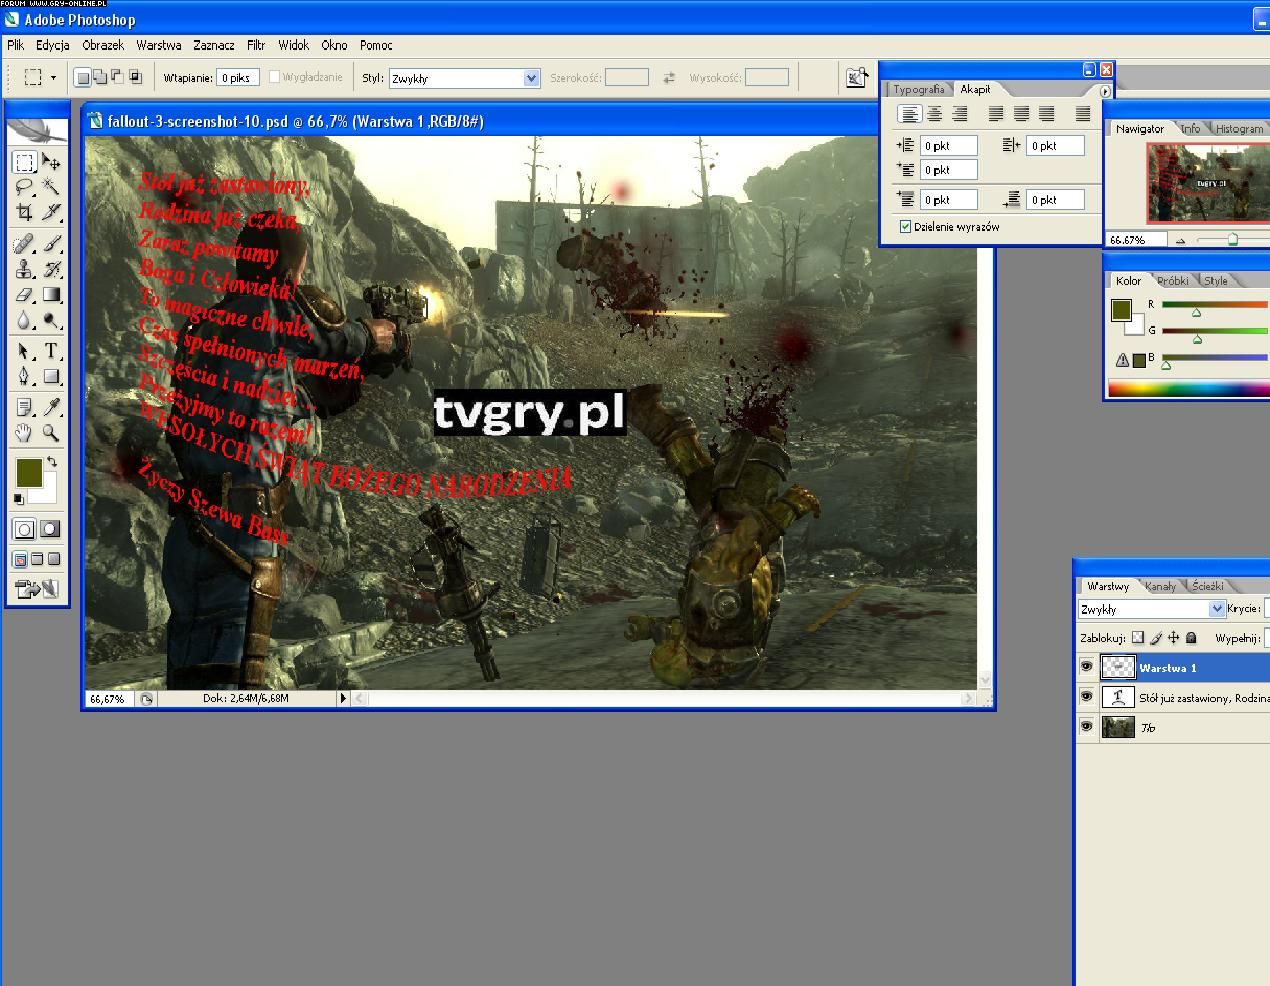Click the Wtapianie feather input field
The height and width of the screenshot is (986, 1270).
click(x=238, y=78)
